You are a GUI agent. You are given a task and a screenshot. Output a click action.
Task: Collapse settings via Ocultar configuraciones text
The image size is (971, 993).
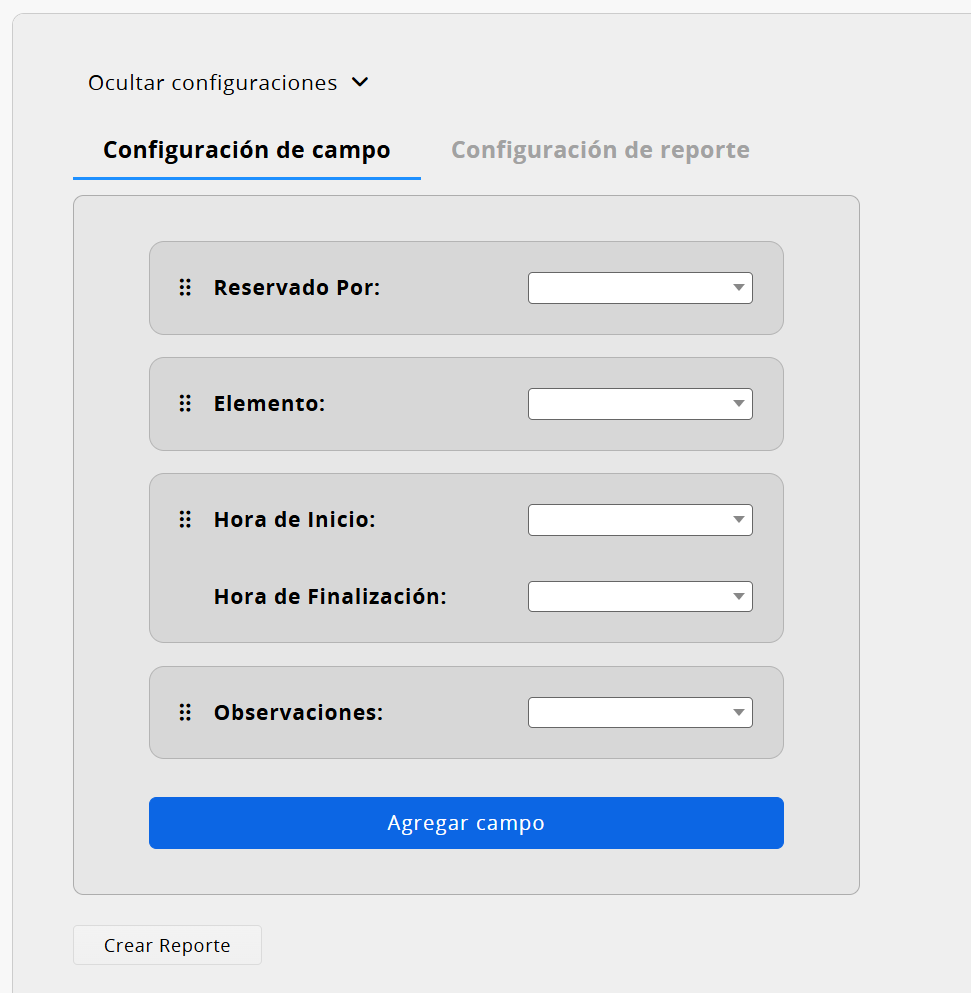pyautogui.click(x=213, y=83)
